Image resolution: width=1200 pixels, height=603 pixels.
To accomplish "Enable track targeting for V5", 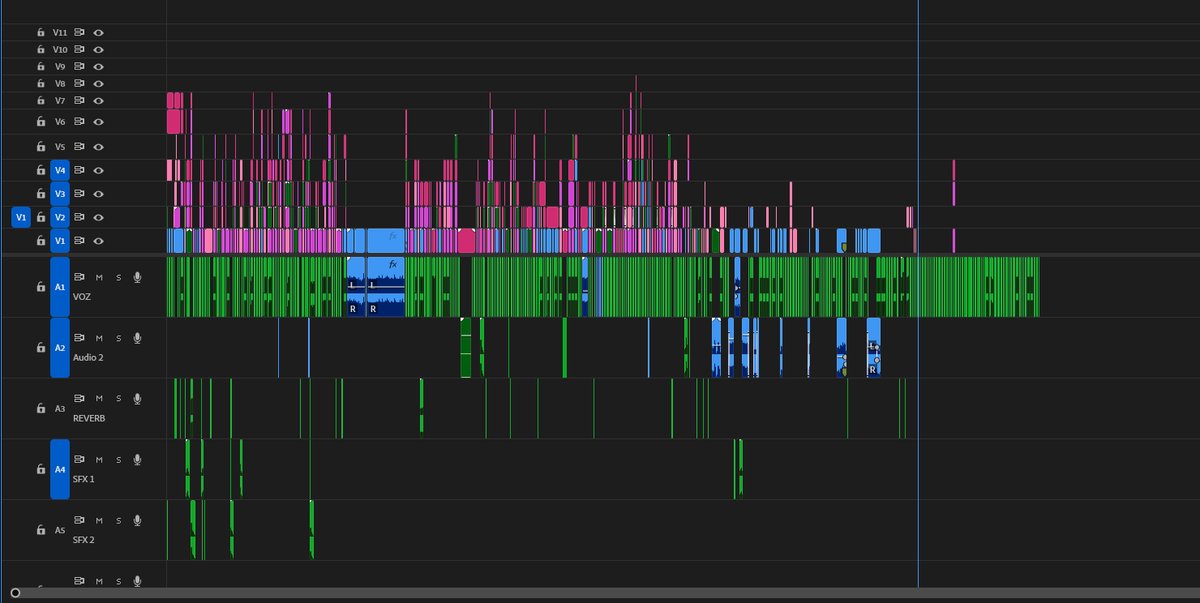I will coord(60,147).
